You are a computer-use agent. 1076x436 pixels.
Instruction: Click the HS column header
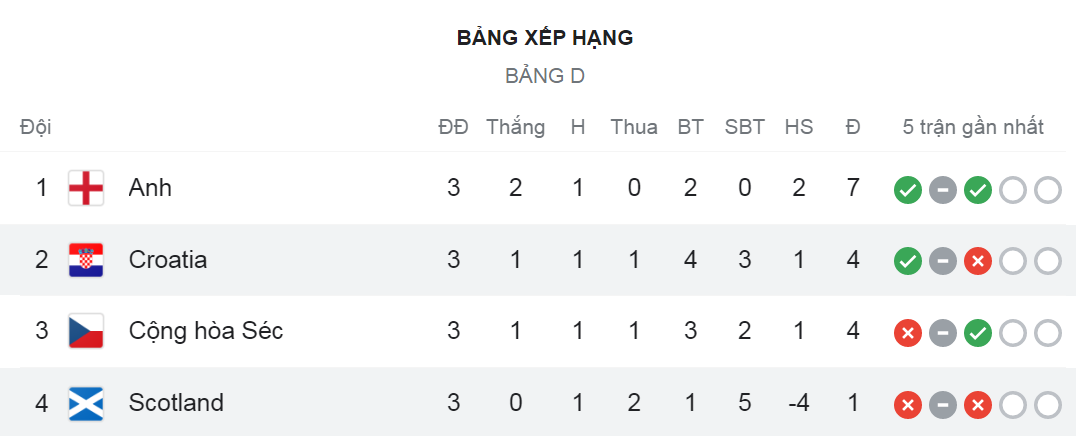pyautogui.click(x=799, y=127)
